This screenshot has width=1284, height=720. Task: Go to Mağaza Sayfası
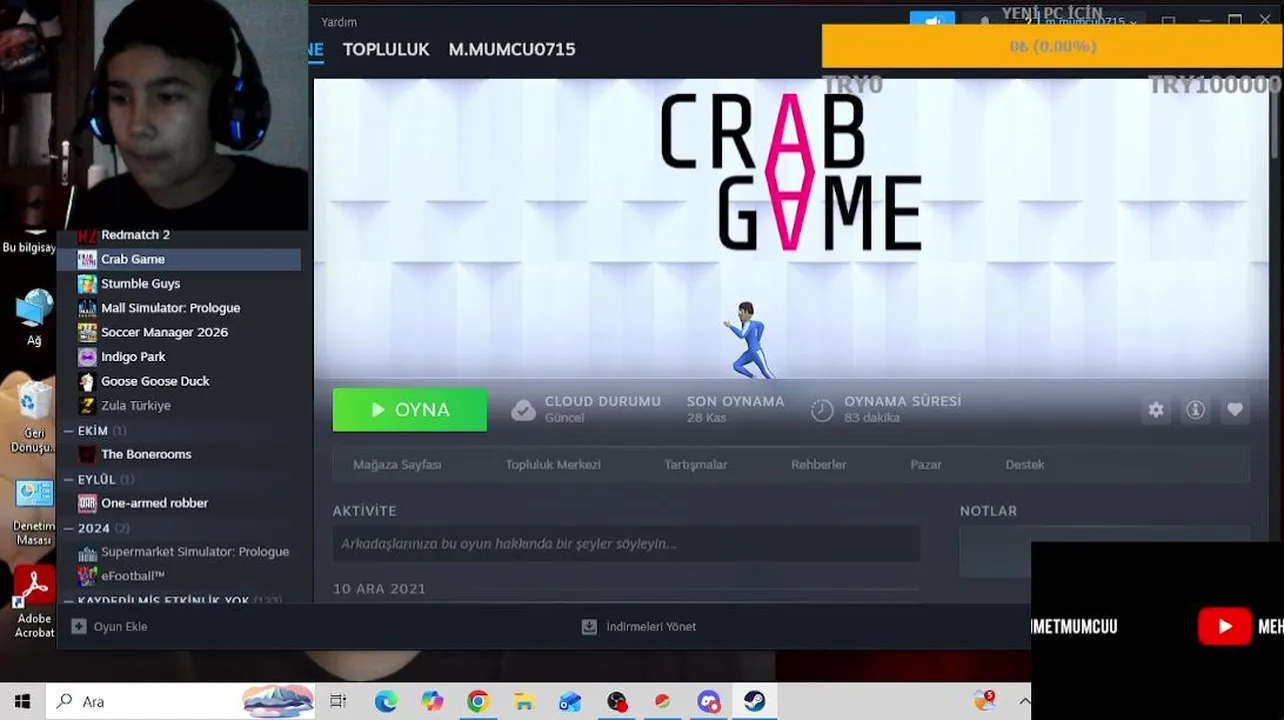coord(397,465)
